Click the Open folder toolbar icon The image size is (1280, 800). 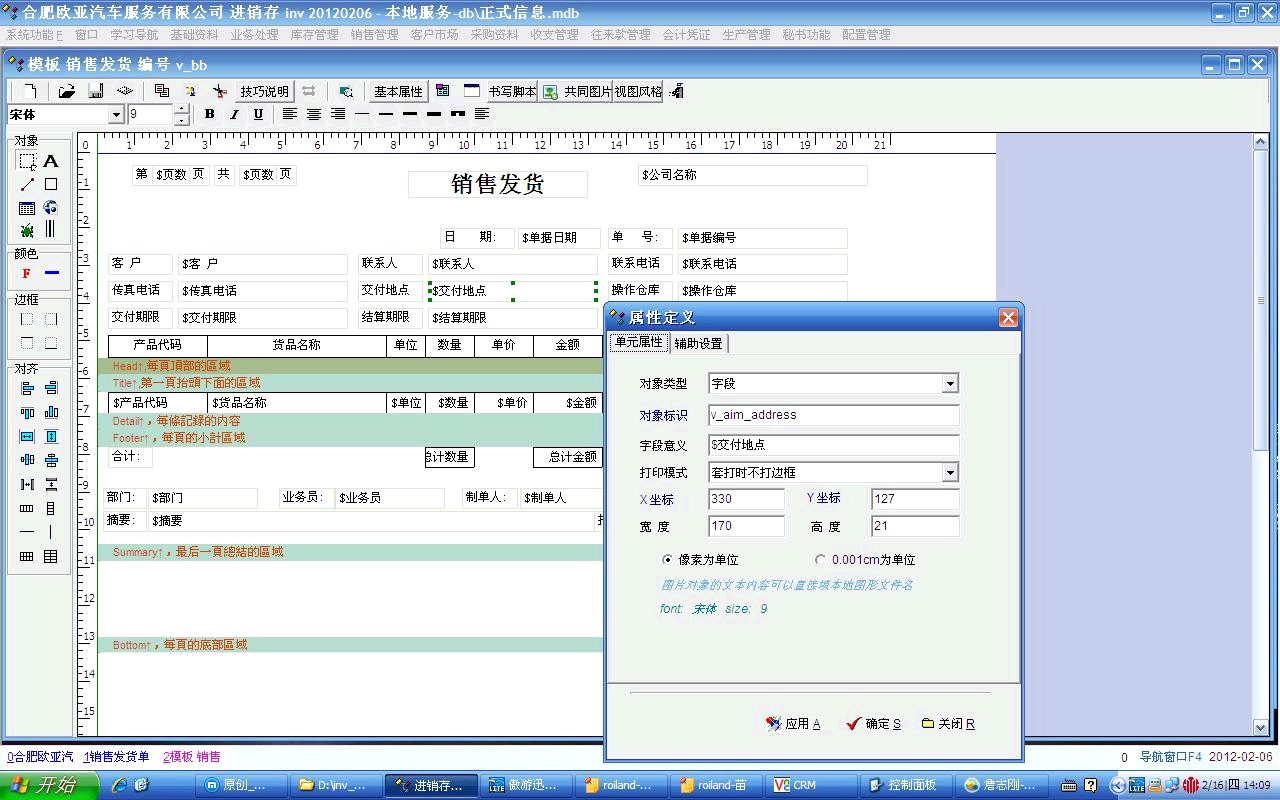click(66, 91)
